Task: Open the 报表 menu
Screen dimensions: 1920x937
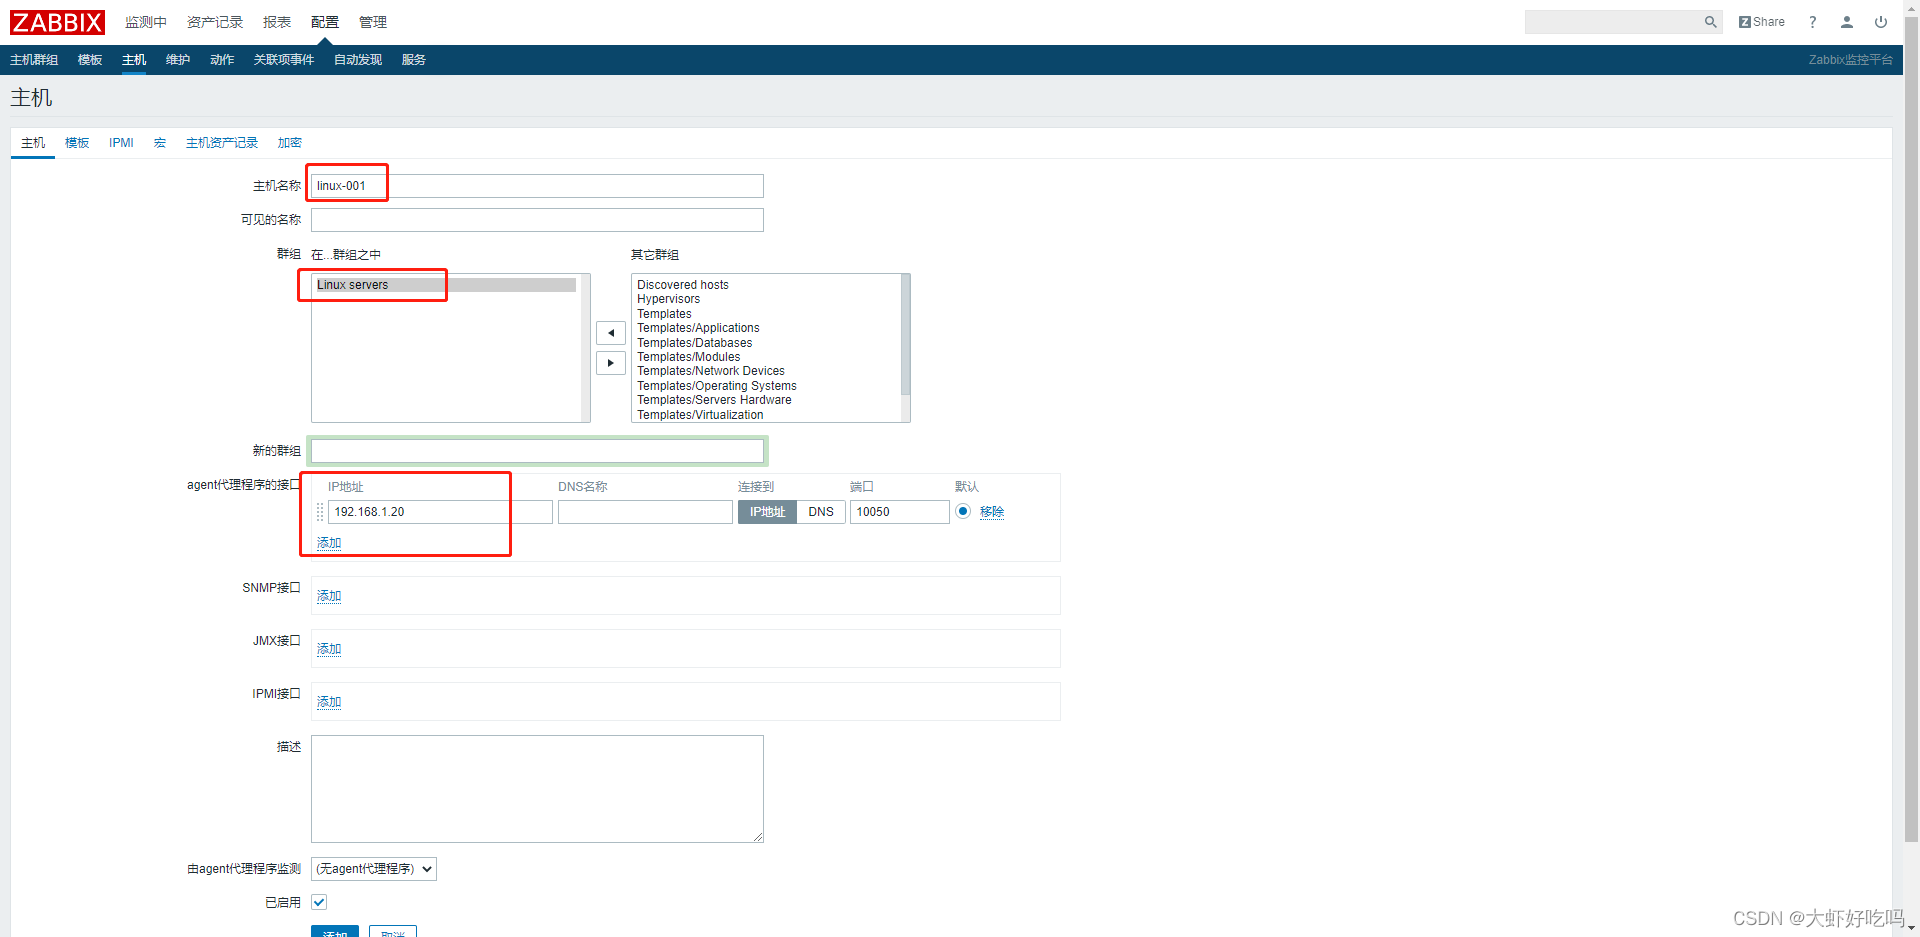Action: 277,22
